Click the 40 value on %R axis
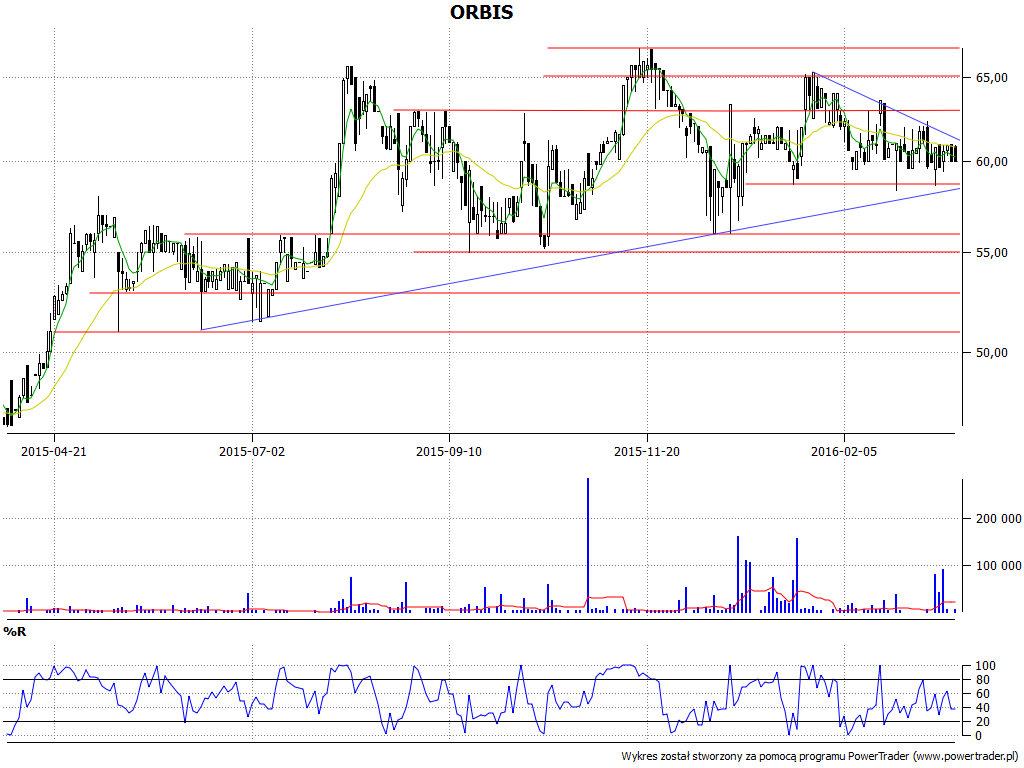 [x=983, y=708]
